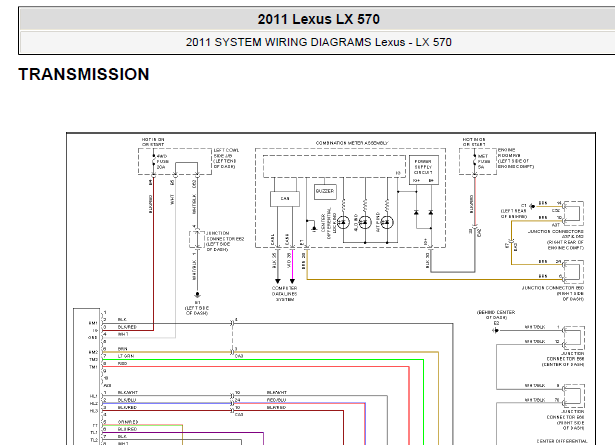Click "HOT IN ON OR START" above MET fuse
Image resolution: width=615 pixels, height=445 pixels.
tap(474, 142)
